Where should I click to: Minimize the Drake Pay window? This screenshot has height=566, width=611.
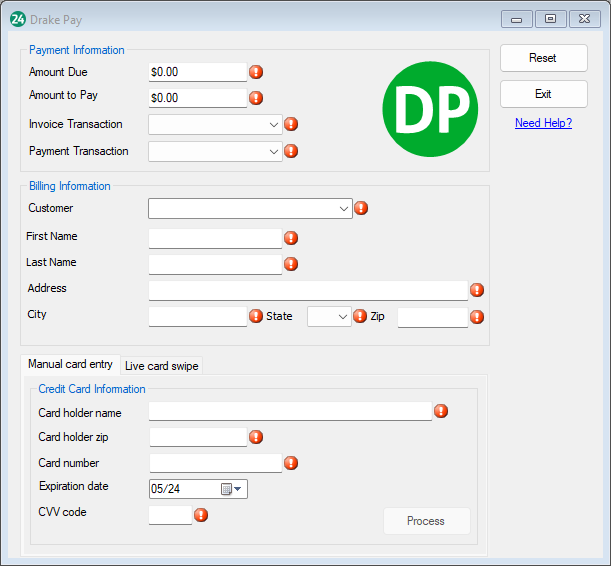(x=516, y=19)
